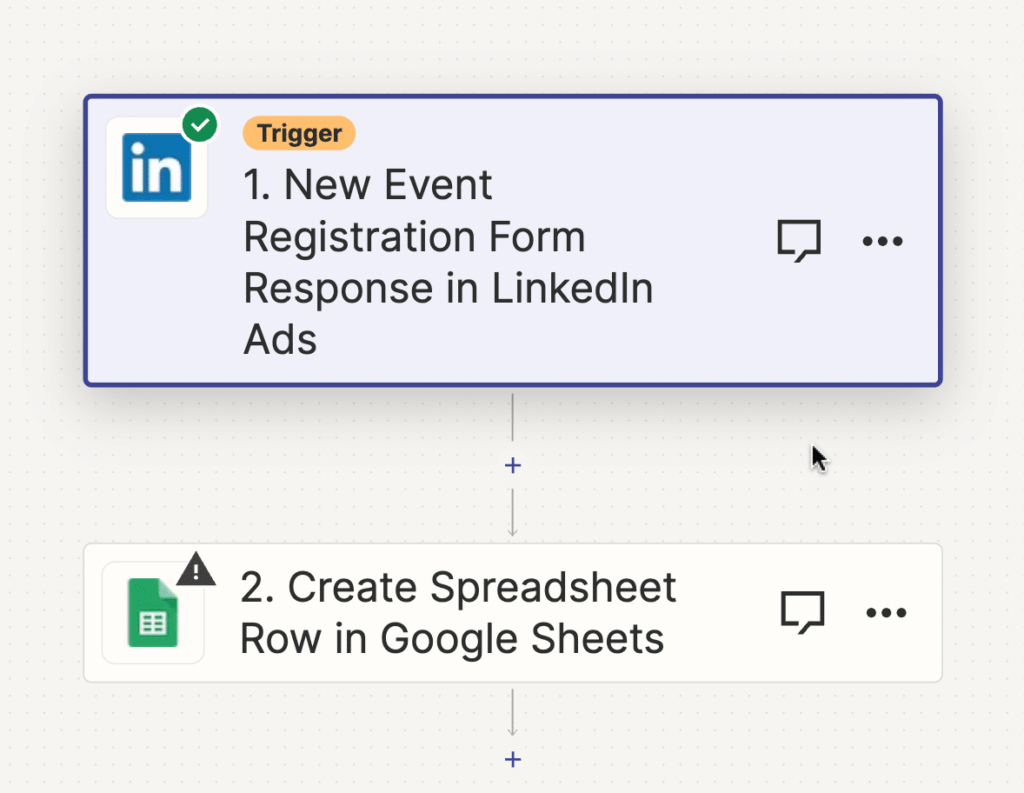Viewport: 1024px width, 793px height.
Task: Open the Create Spreadsheet Row in Google Sheets step
Action: tap(459, 612)
